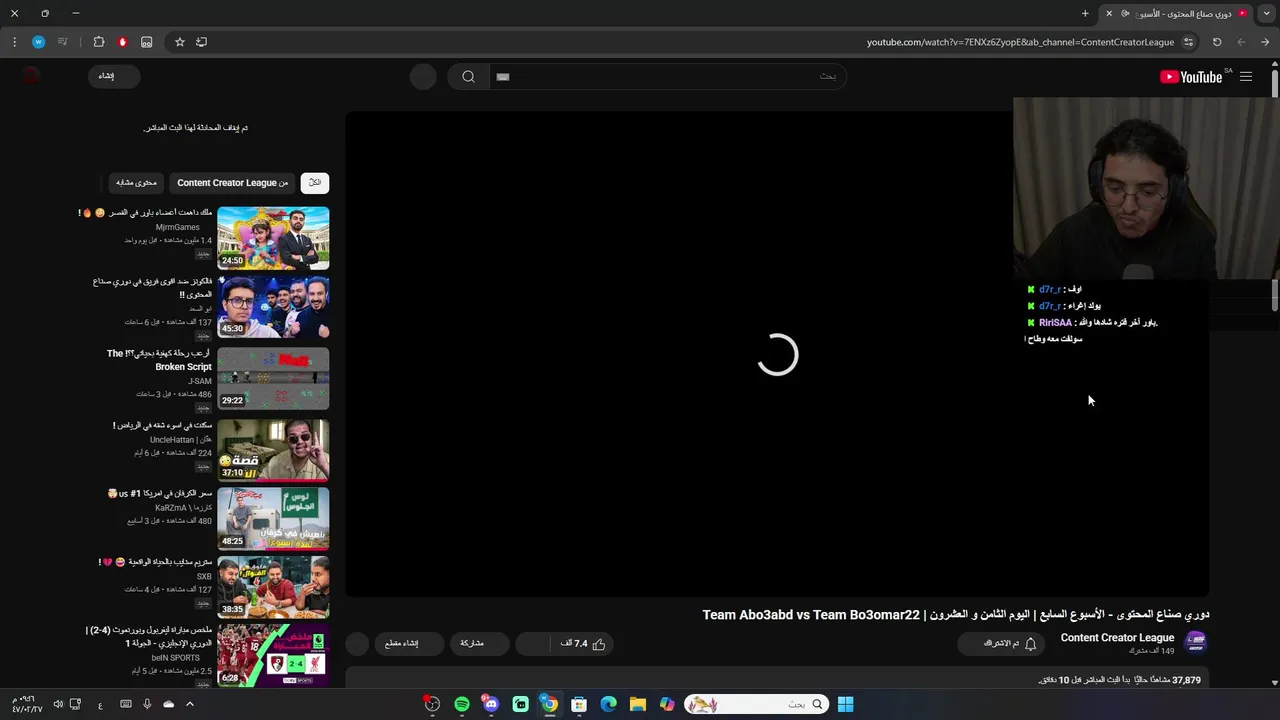Click the Content Creator League channel avatar
This screenshot has width=1280, height=720.
pos(1195,642)
